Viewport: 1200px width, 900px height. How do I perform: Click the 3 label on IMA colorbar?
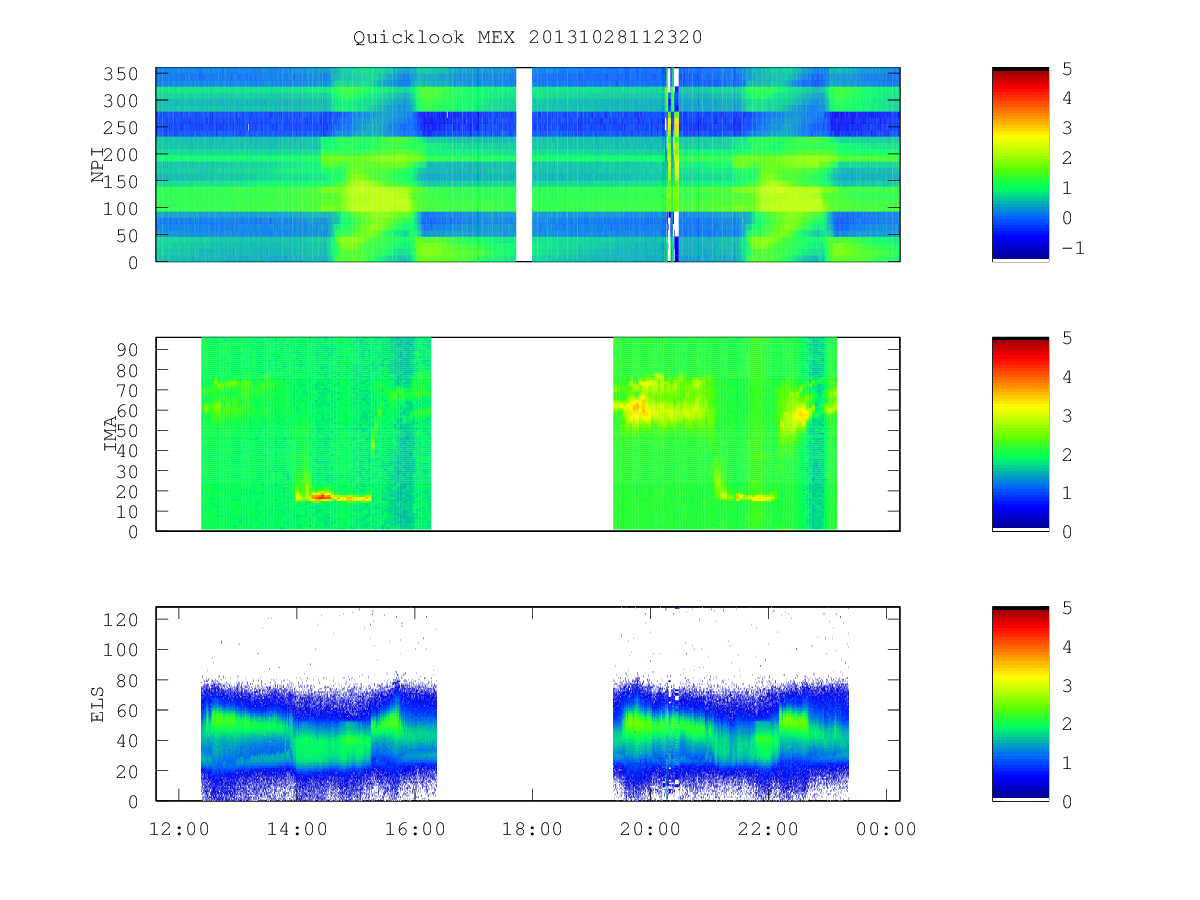[1067, 415]
